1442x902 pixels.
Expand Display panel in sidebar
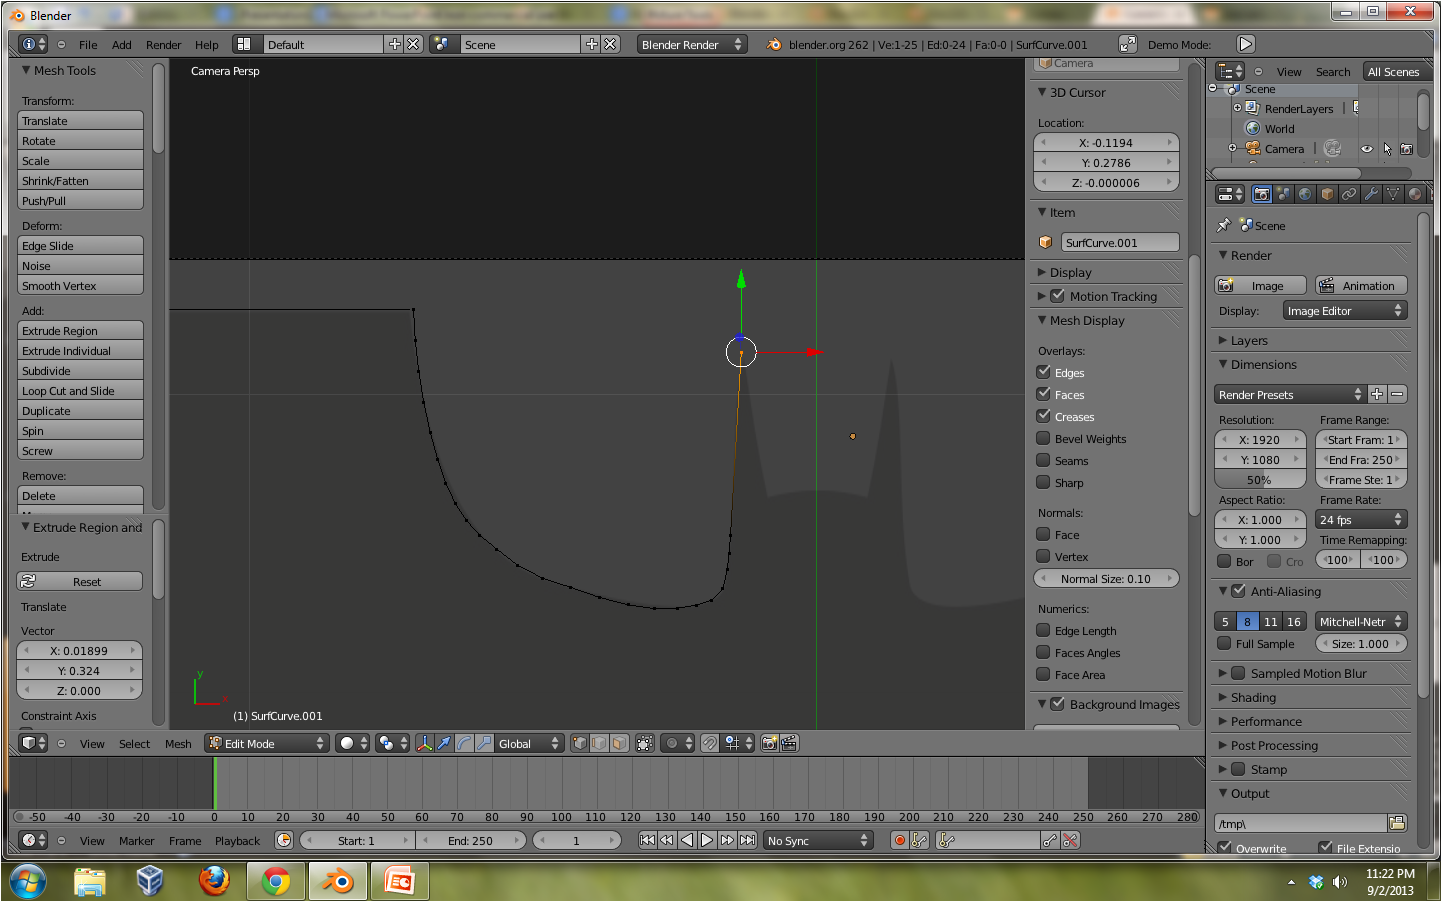coord(1042,272)
